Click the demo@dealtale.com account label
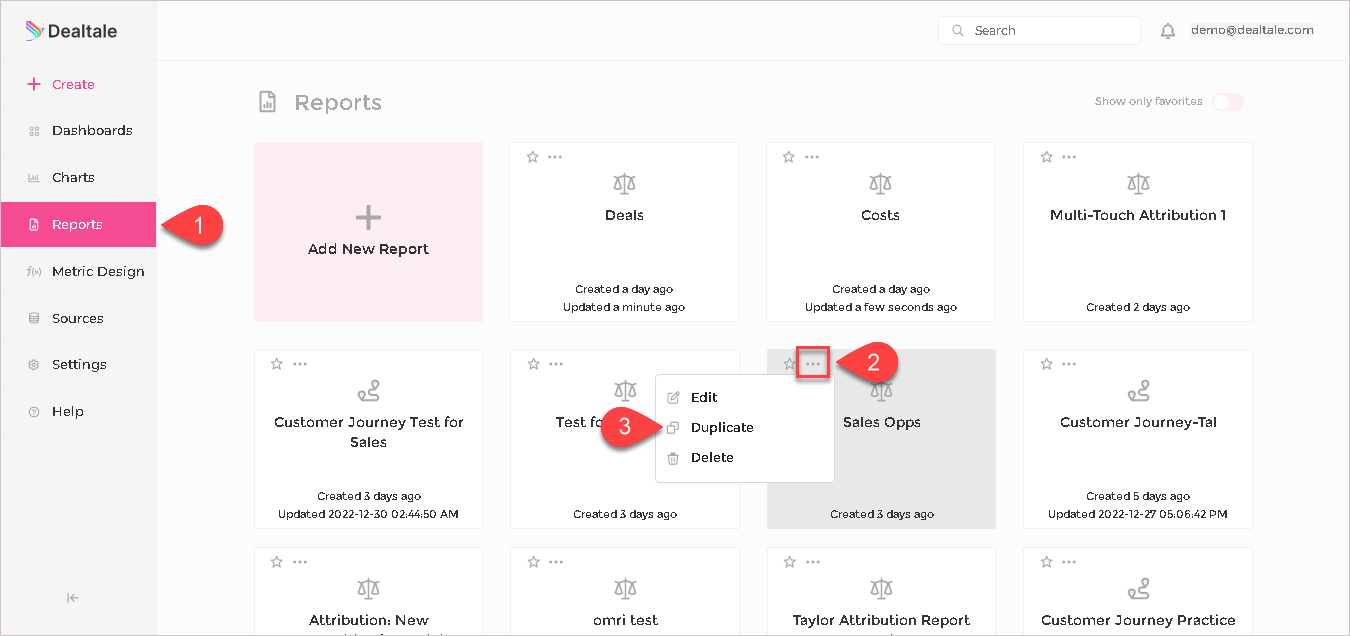Screen dimensions: 1350x636 1252,30
